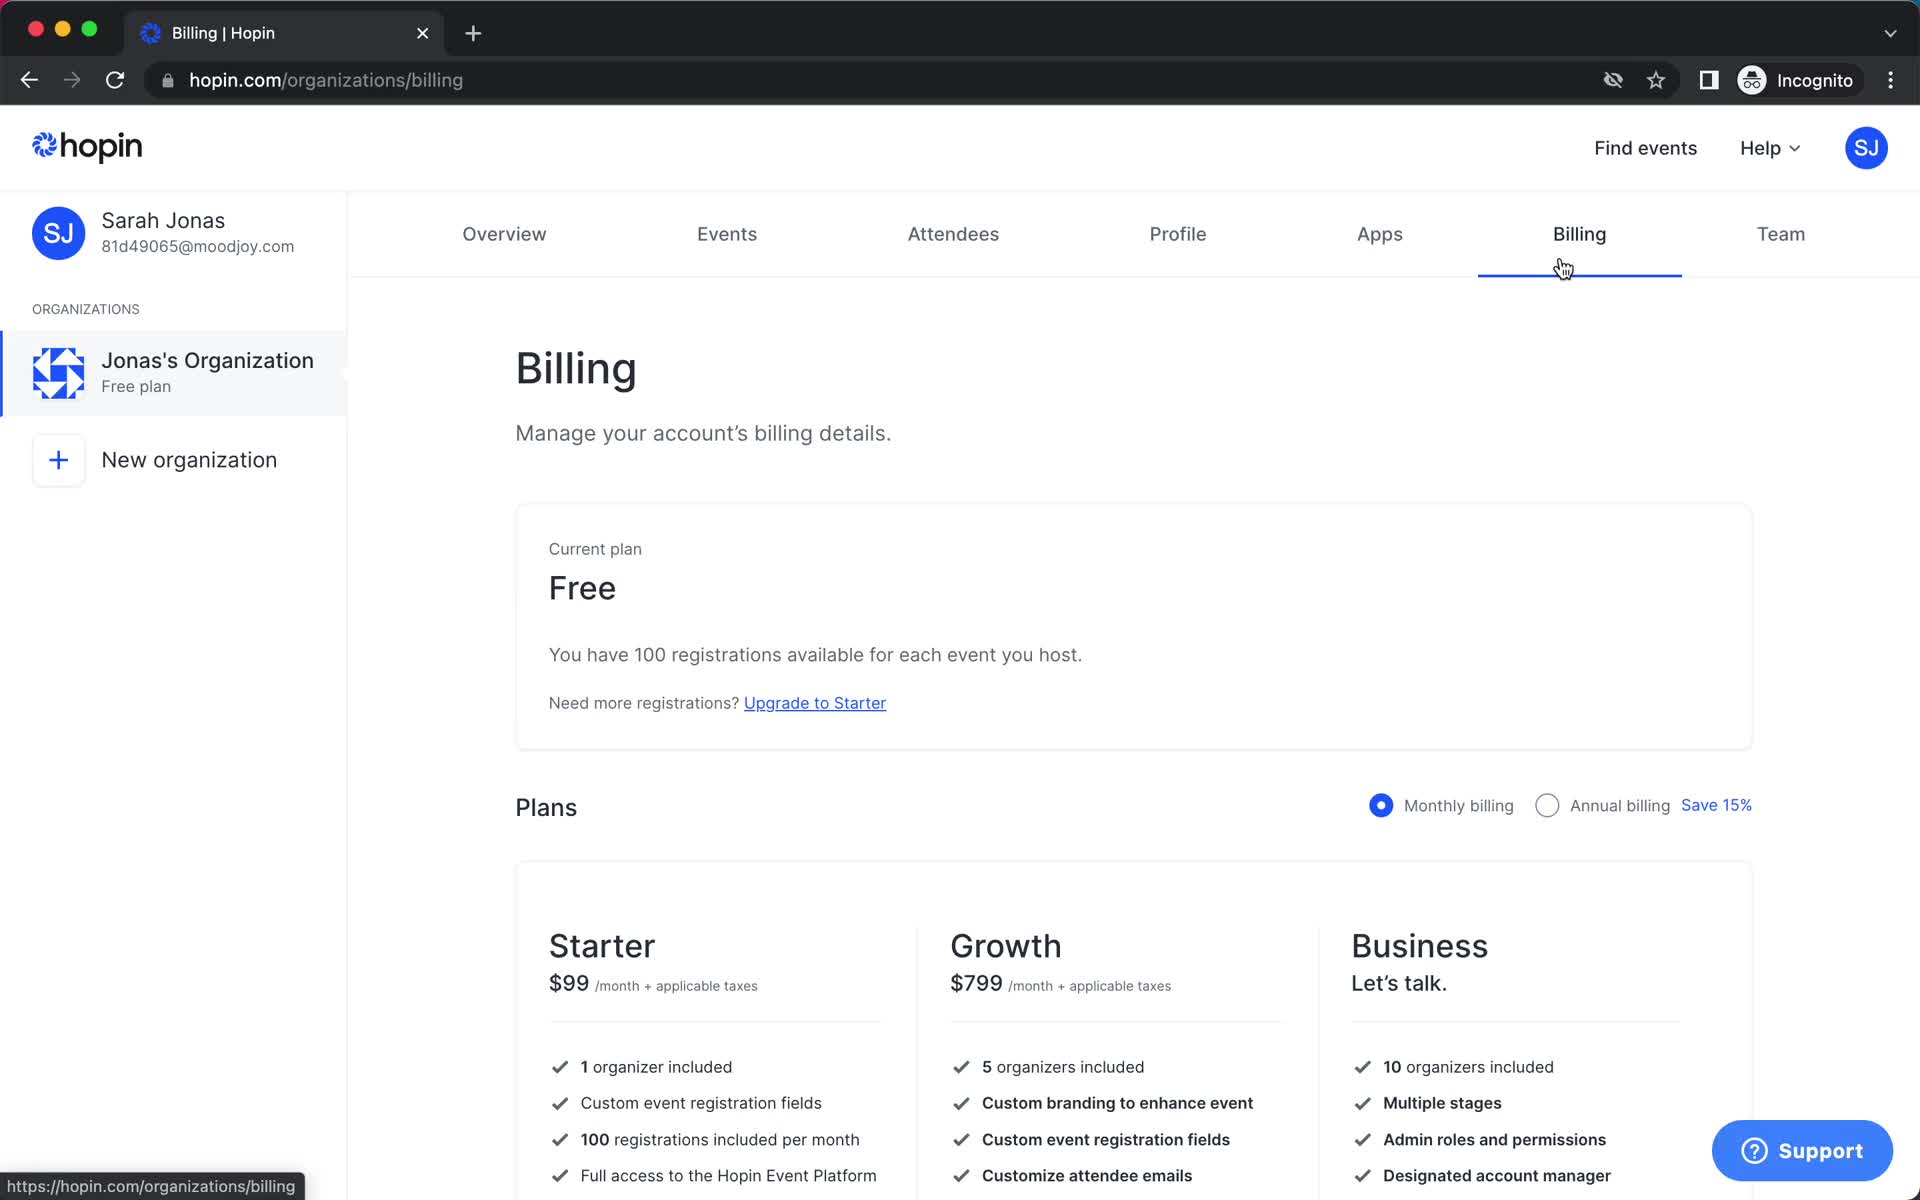Click 'Customize attendee emails' text

(1087, 1176)
